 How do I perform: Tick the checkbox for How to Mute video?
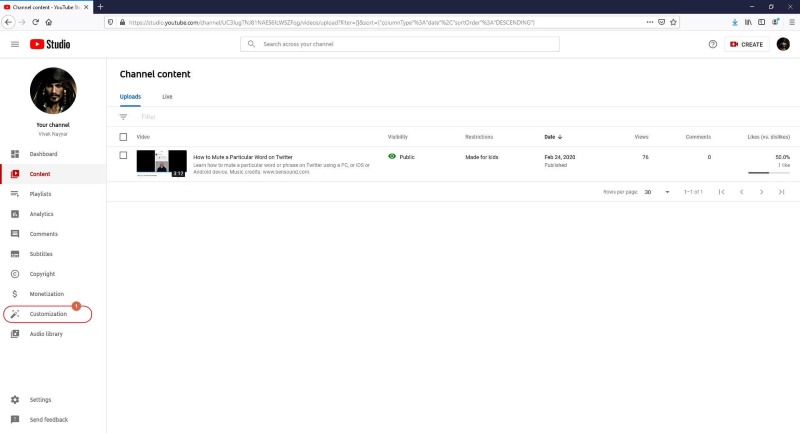(x=123, y=155)
